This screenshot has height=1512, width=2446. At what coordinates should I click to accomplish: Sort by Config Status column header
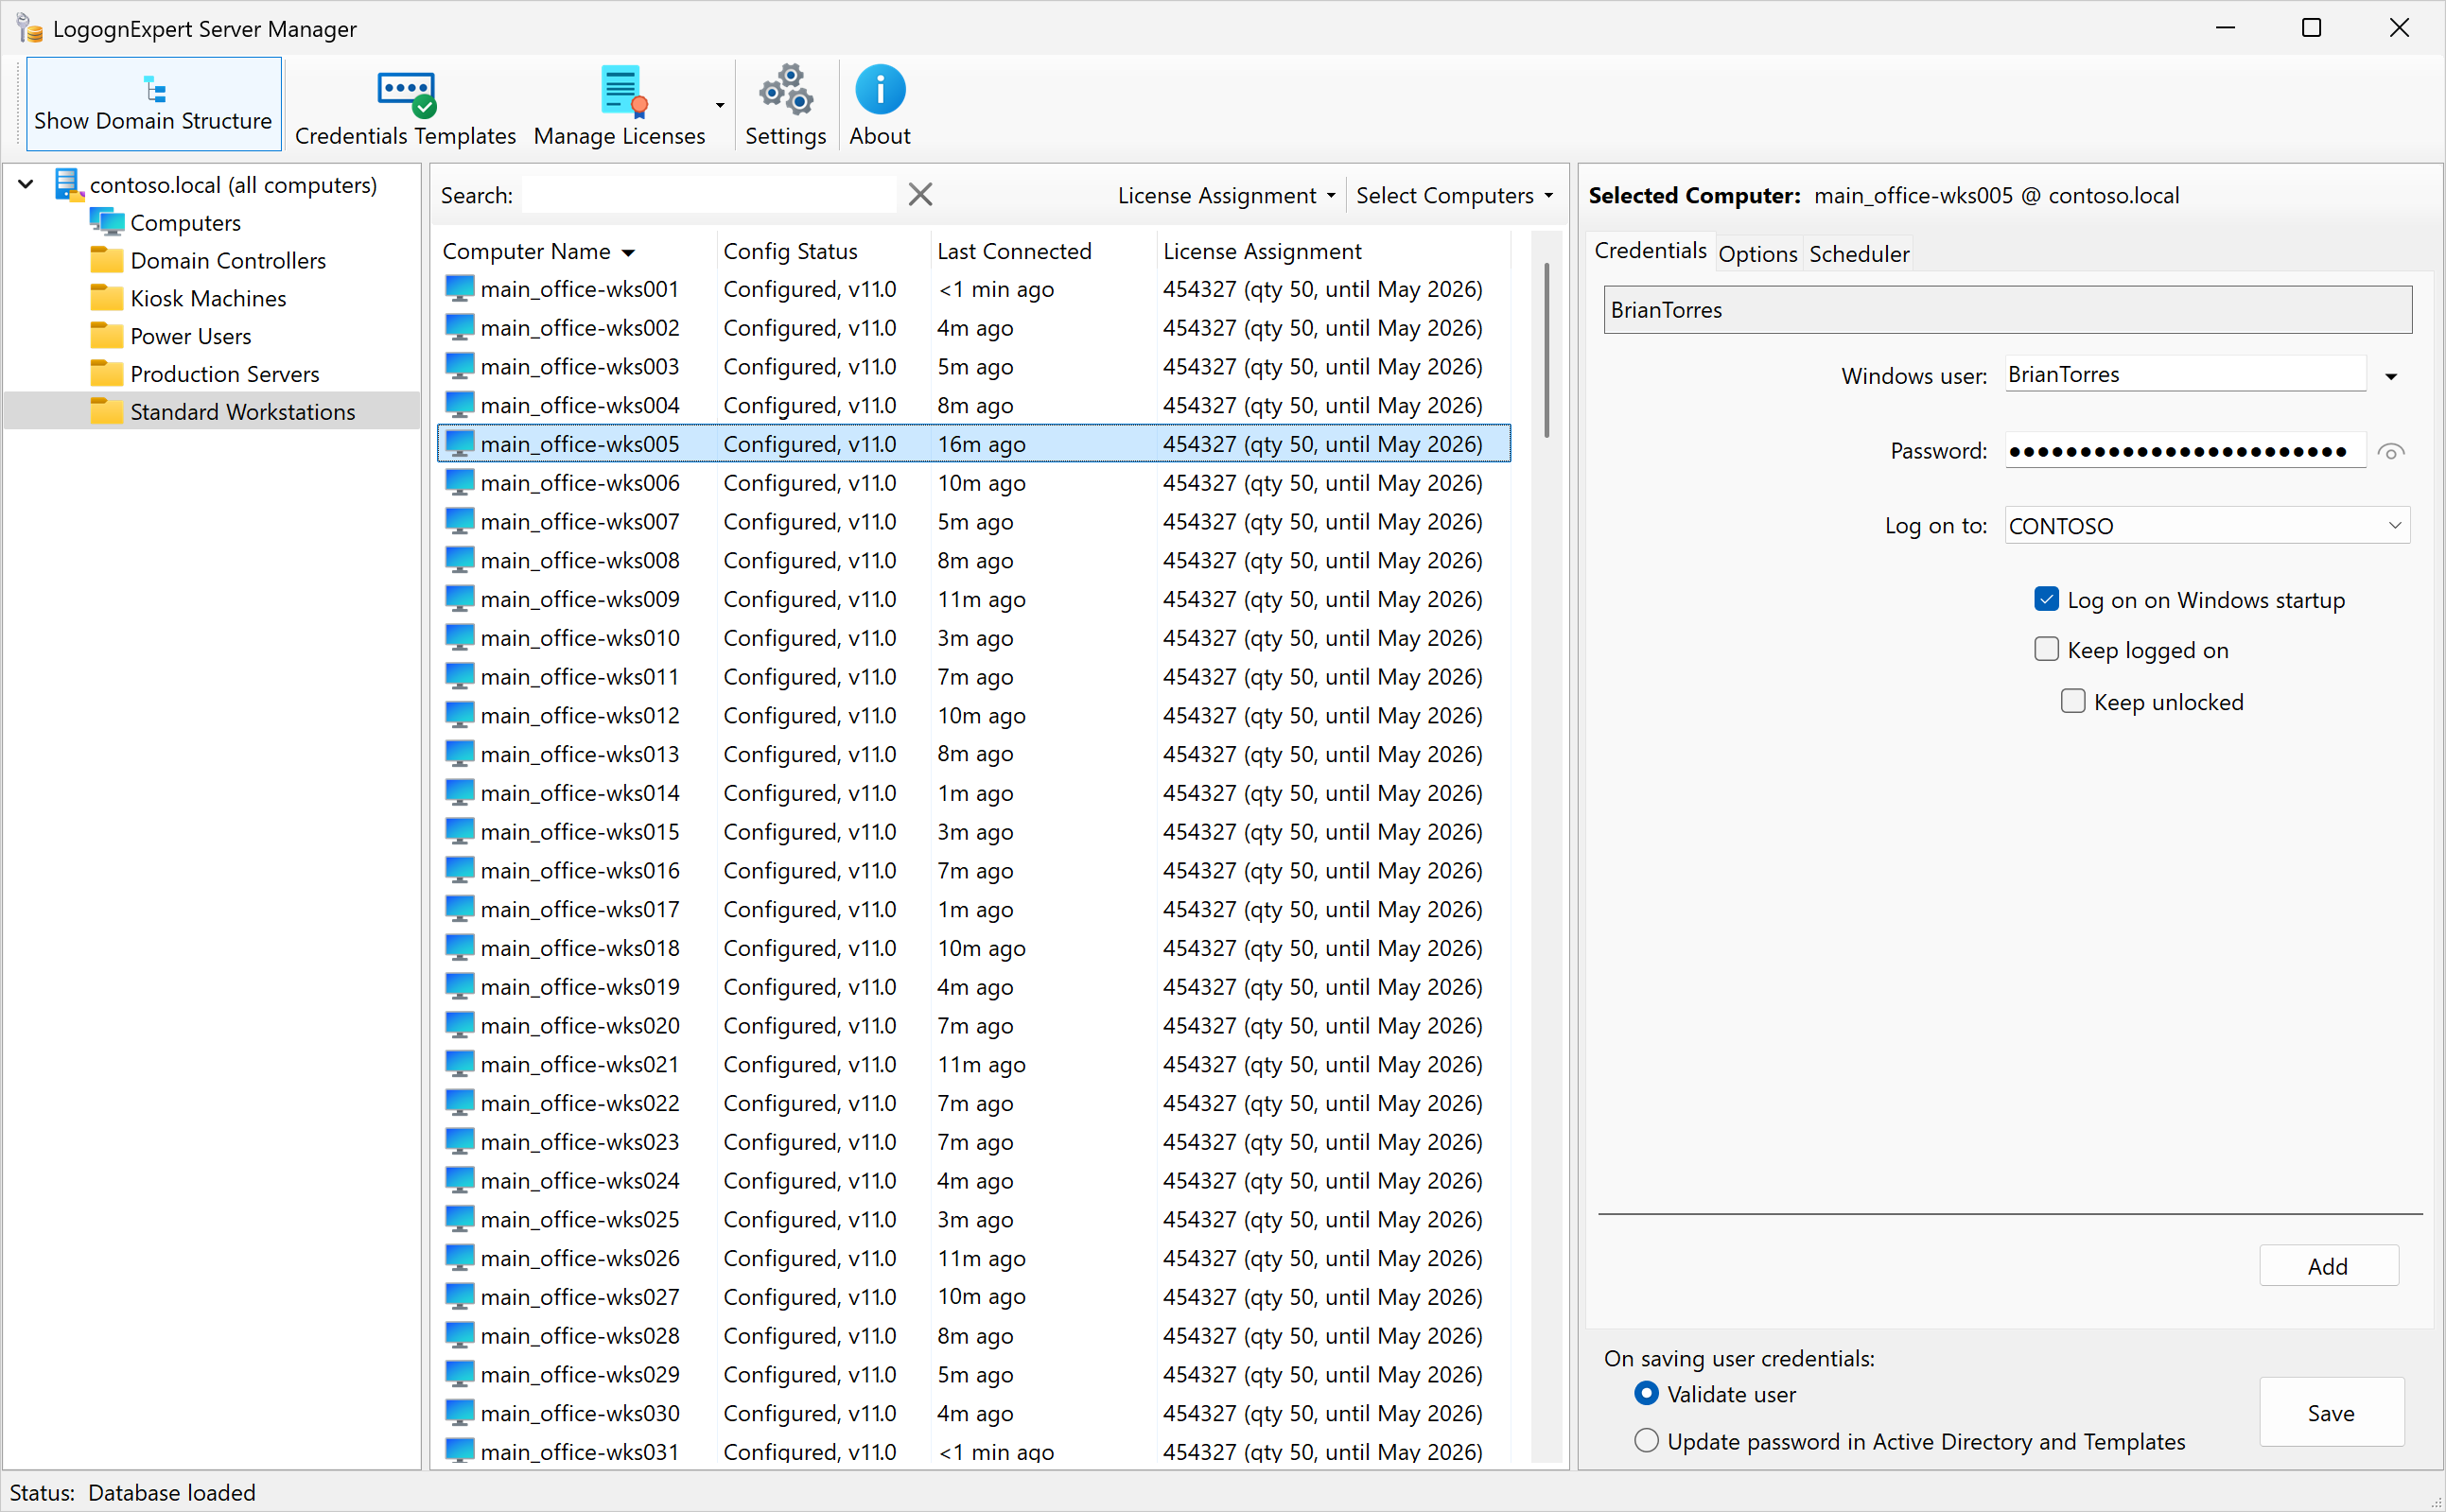[823, 251]
